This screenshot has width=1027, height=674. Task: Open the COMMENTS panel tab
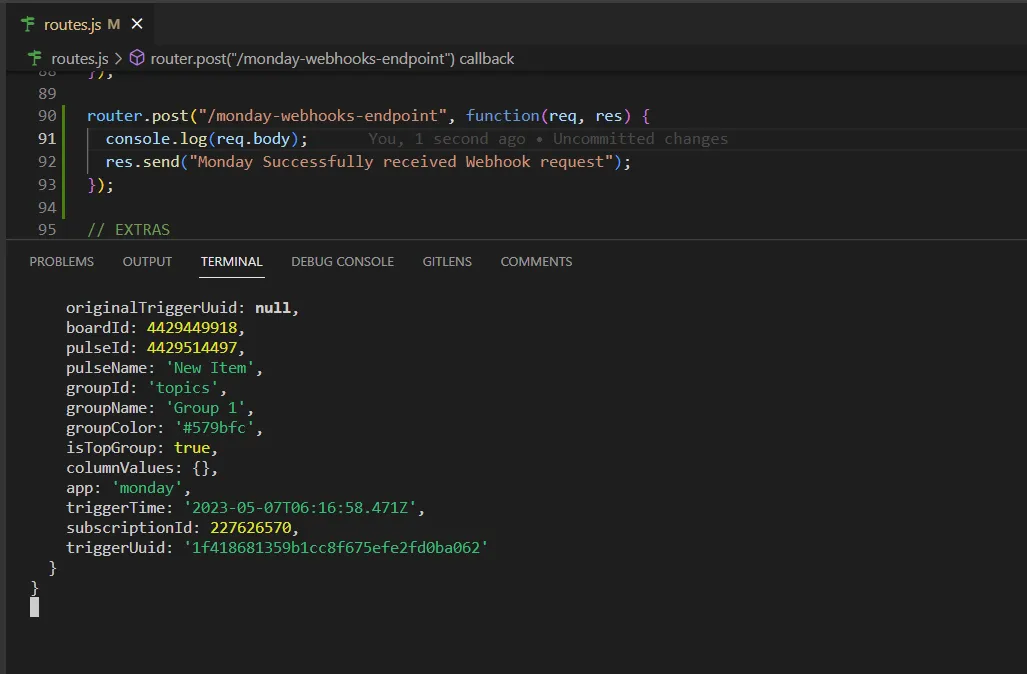[536, 261]
